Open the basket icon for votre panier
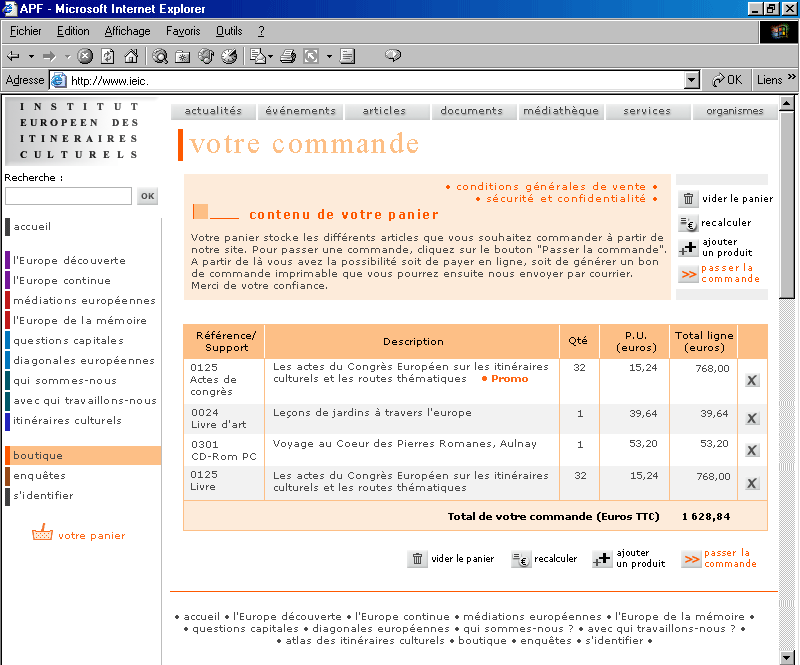This screenshot has height=665, width=800. coord(42,532)
